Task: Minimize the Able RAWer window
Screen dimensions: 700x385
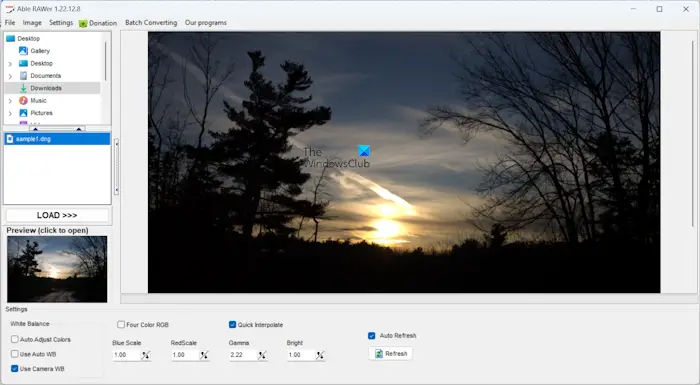Action: click(633, 9)
